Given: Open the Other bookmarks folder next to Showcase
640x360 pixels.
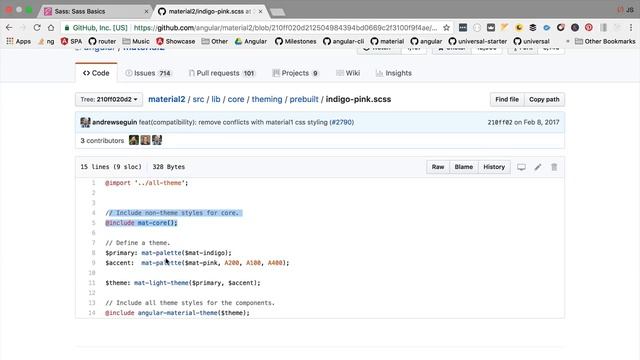Looking at the screenshot, I should (215, 41).
